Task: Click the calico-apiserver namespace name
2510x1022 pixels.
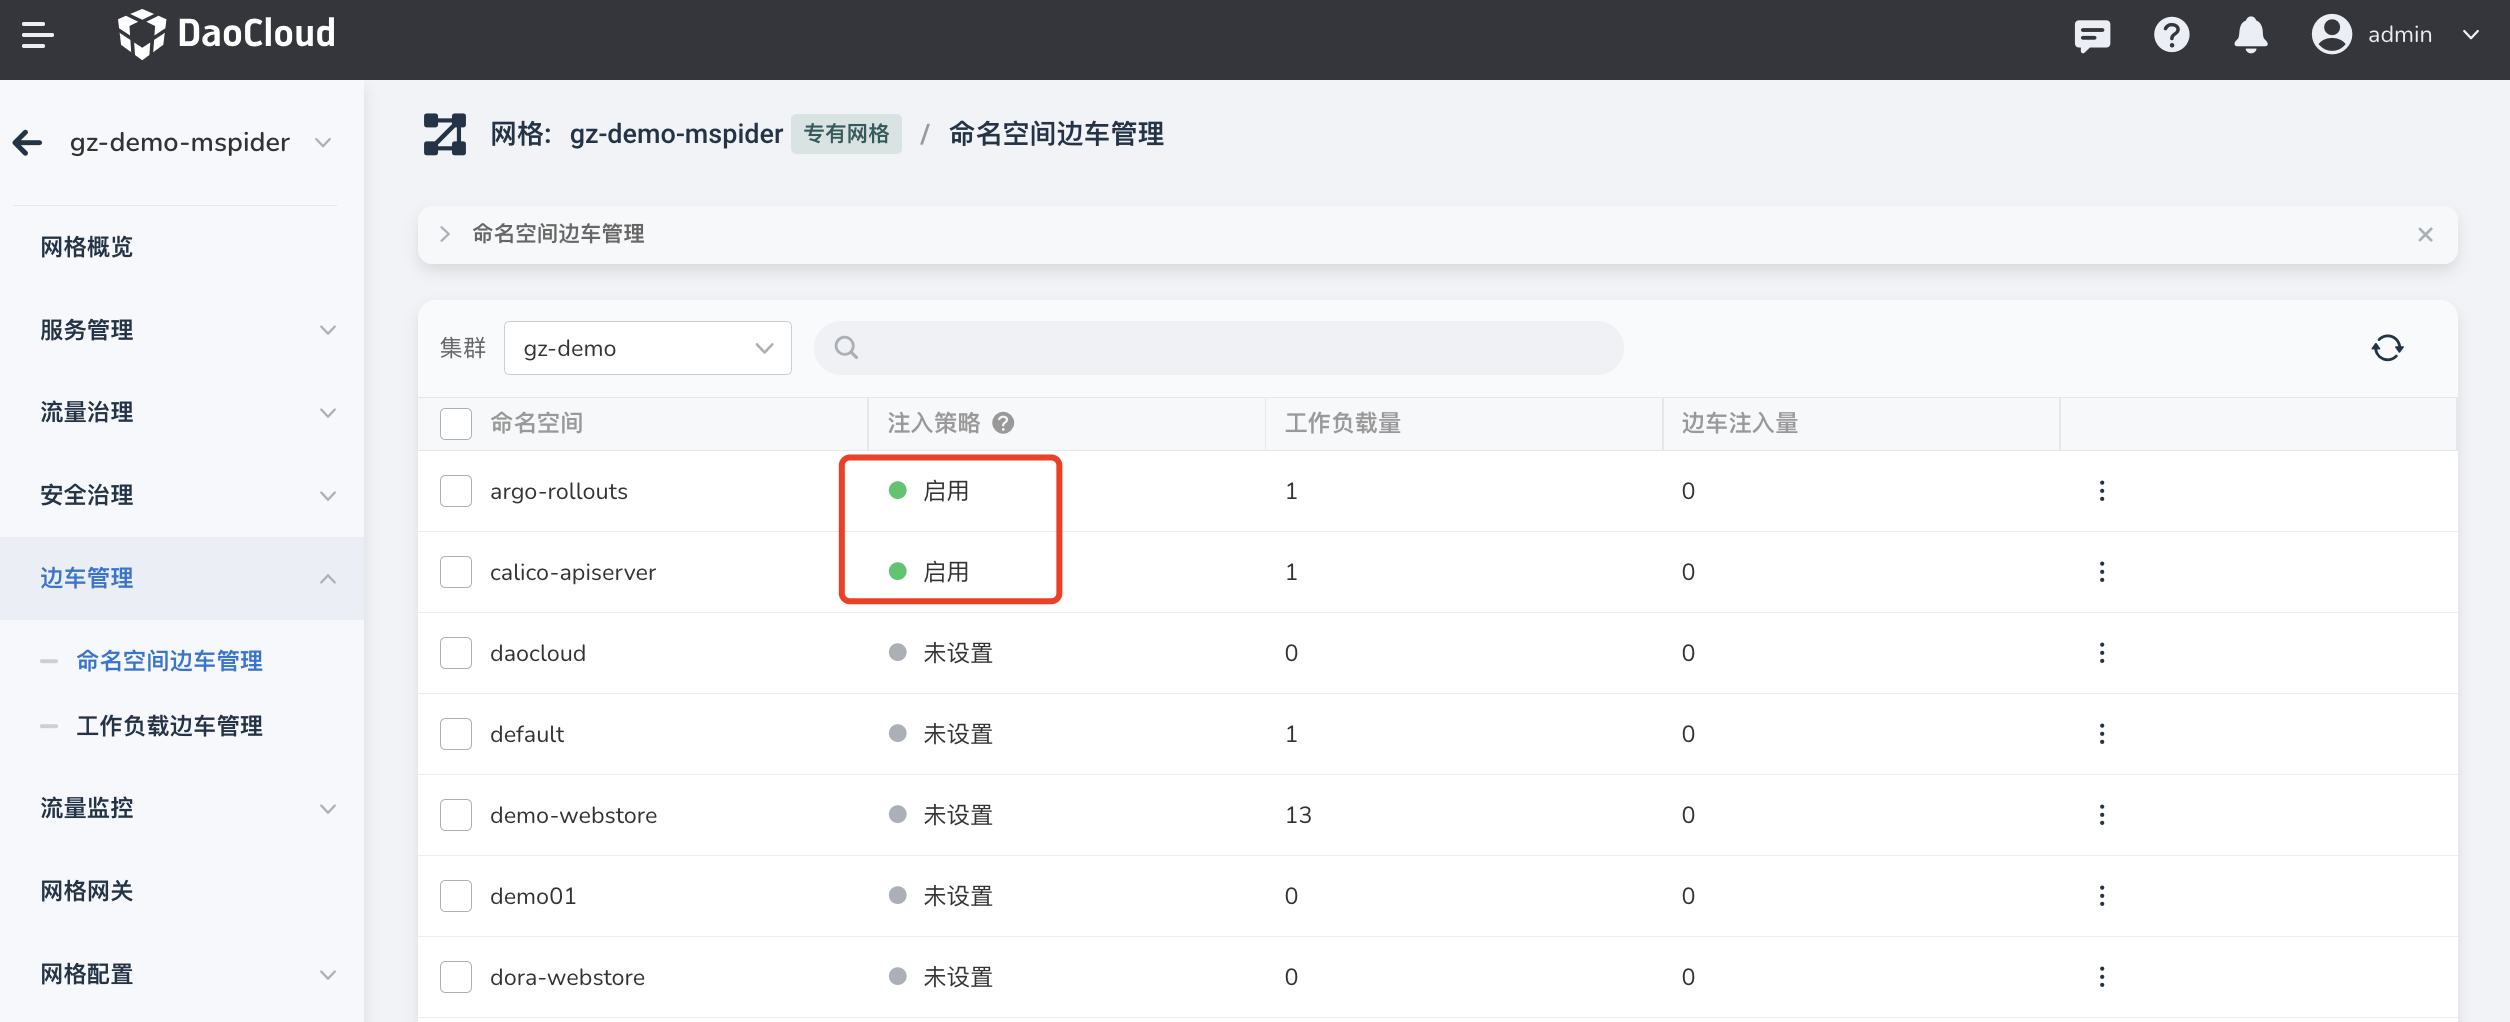Action: pos(573,573)
